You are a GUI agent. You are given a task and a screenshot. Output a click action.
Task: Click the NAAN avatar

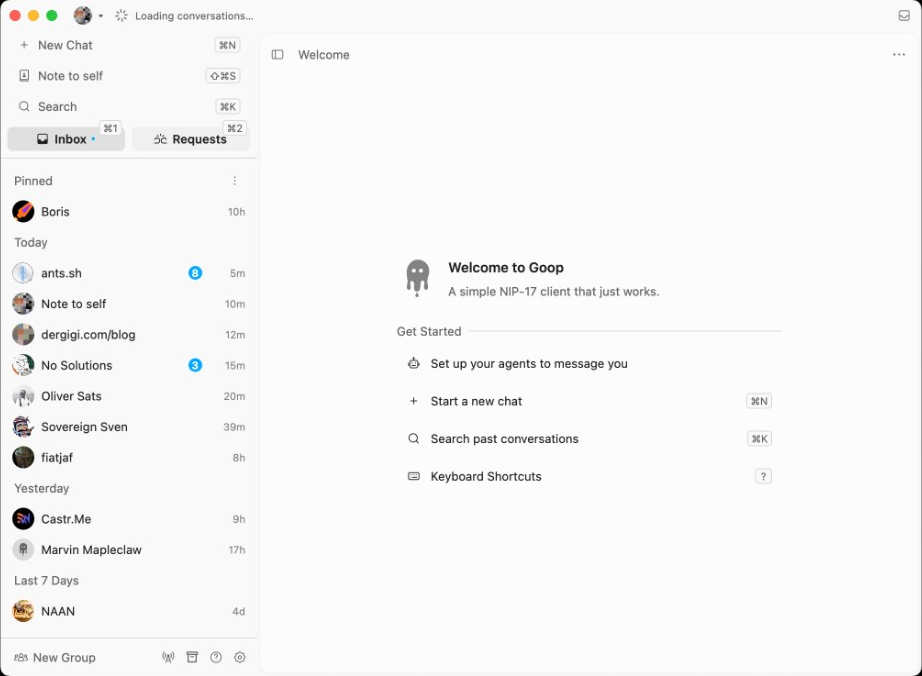[x=23, y=611]
